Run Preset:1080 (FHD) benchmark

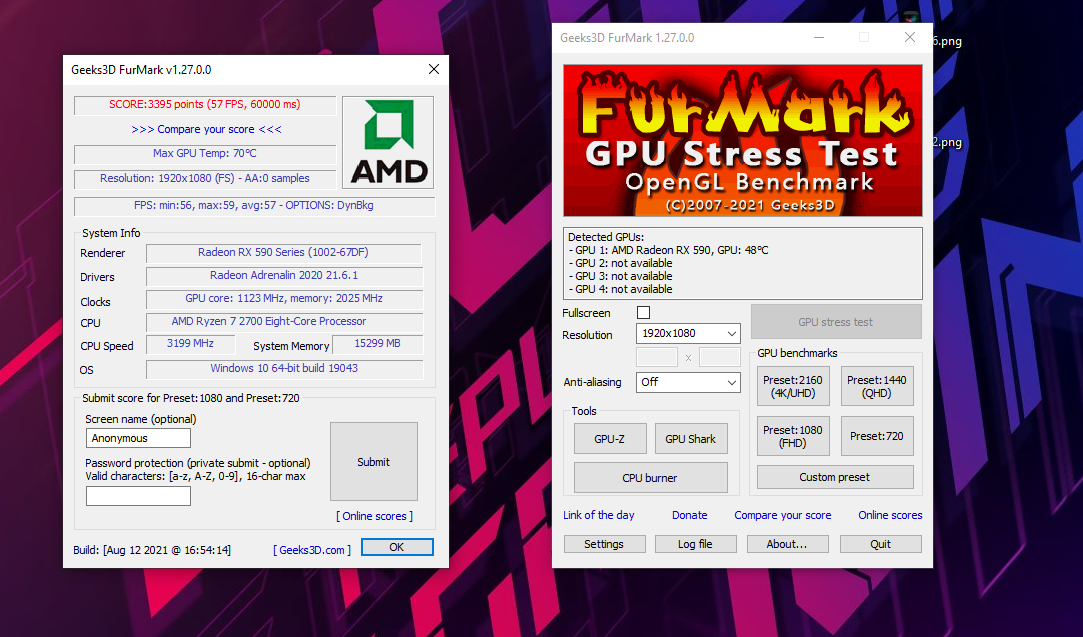click(793, 436)
